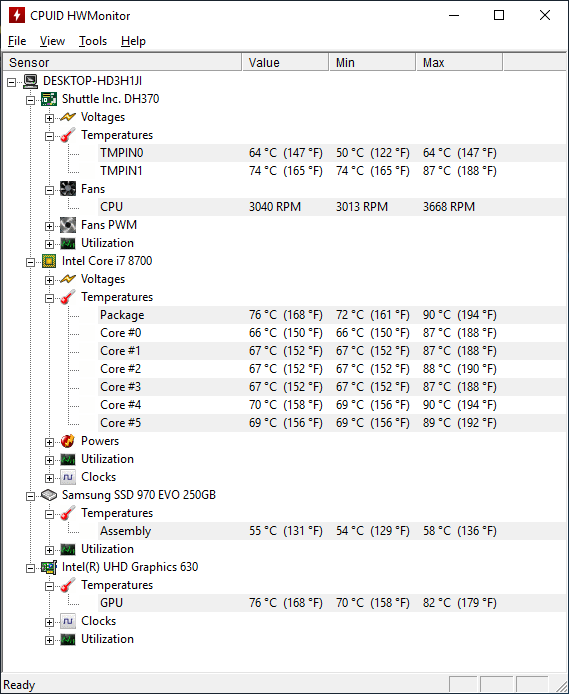Collapse Temperatures under Shuttle Inc. DH370
The width and height of the screenshot is (569, 694).
pos(49,136)
